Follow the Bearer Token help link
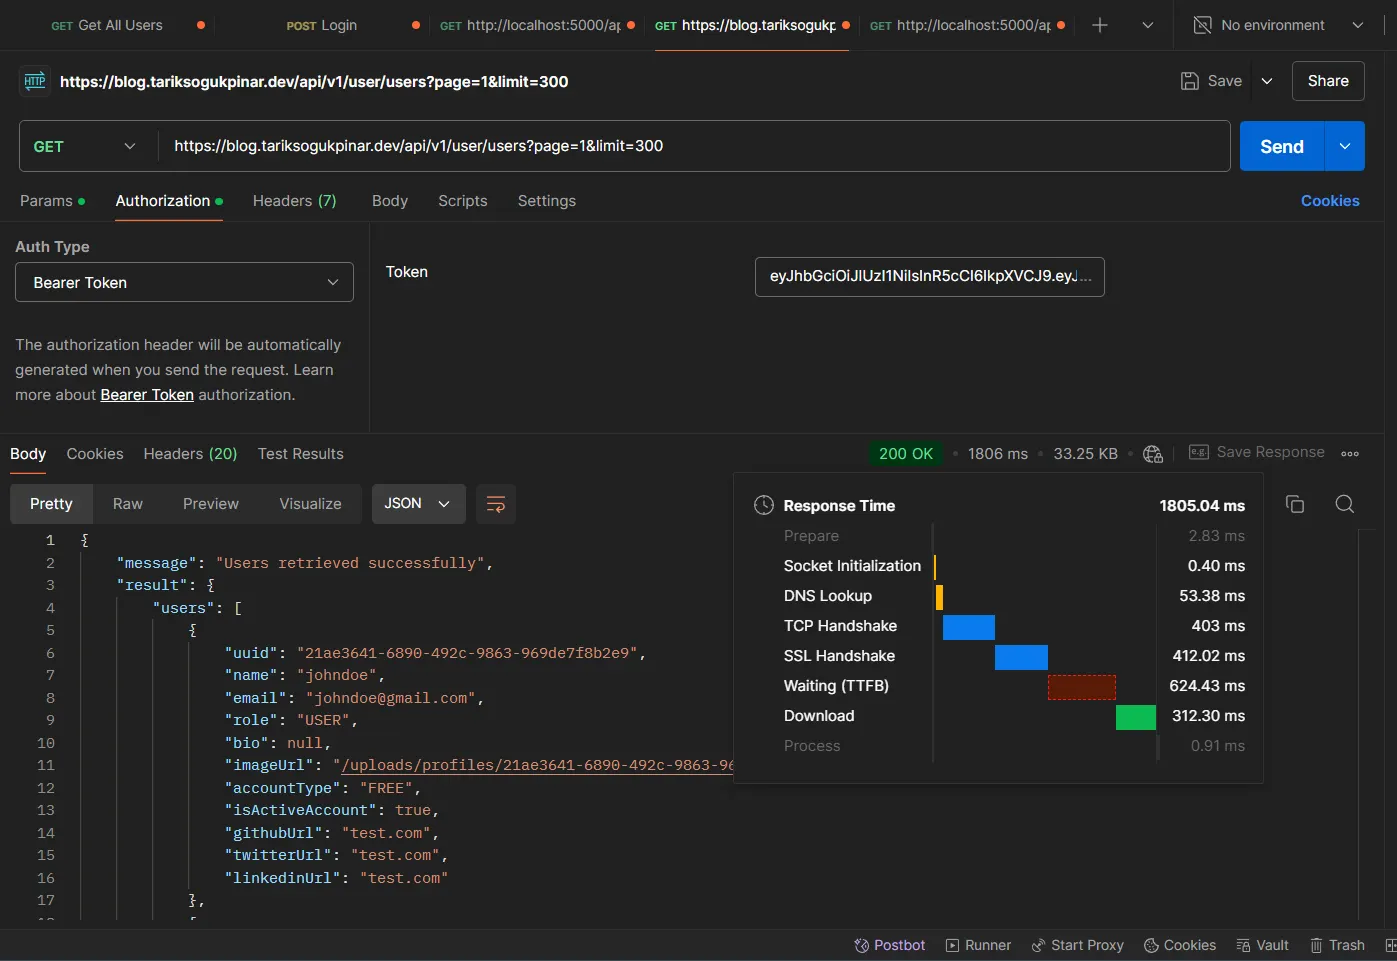1397x961 pixels. [x=147, y=395]
